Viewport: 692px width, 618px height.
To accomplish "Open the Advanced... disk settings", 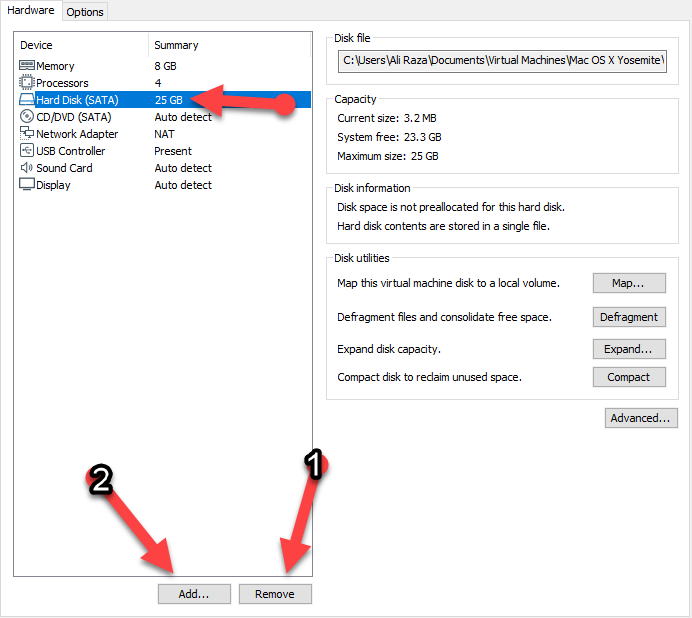I will [641, 418].
